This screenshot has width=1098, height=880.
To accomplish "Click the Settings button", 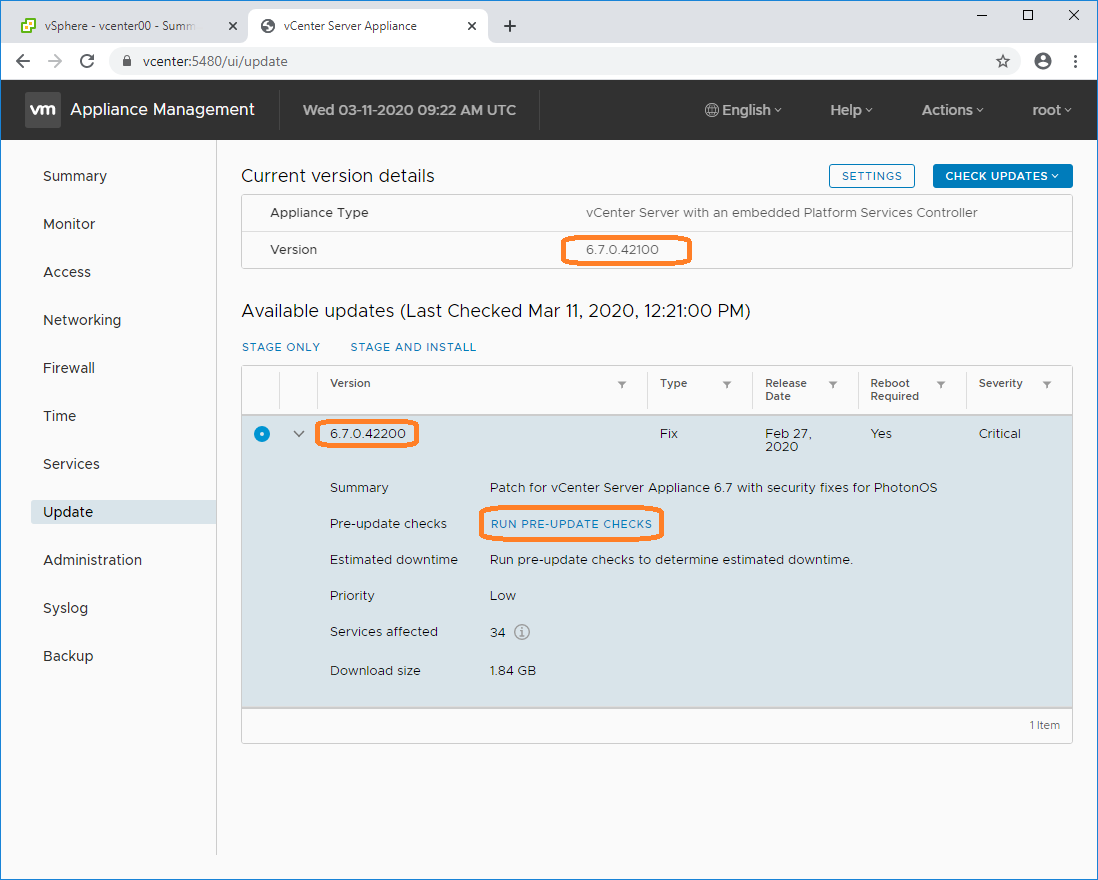I will (872, 176).
